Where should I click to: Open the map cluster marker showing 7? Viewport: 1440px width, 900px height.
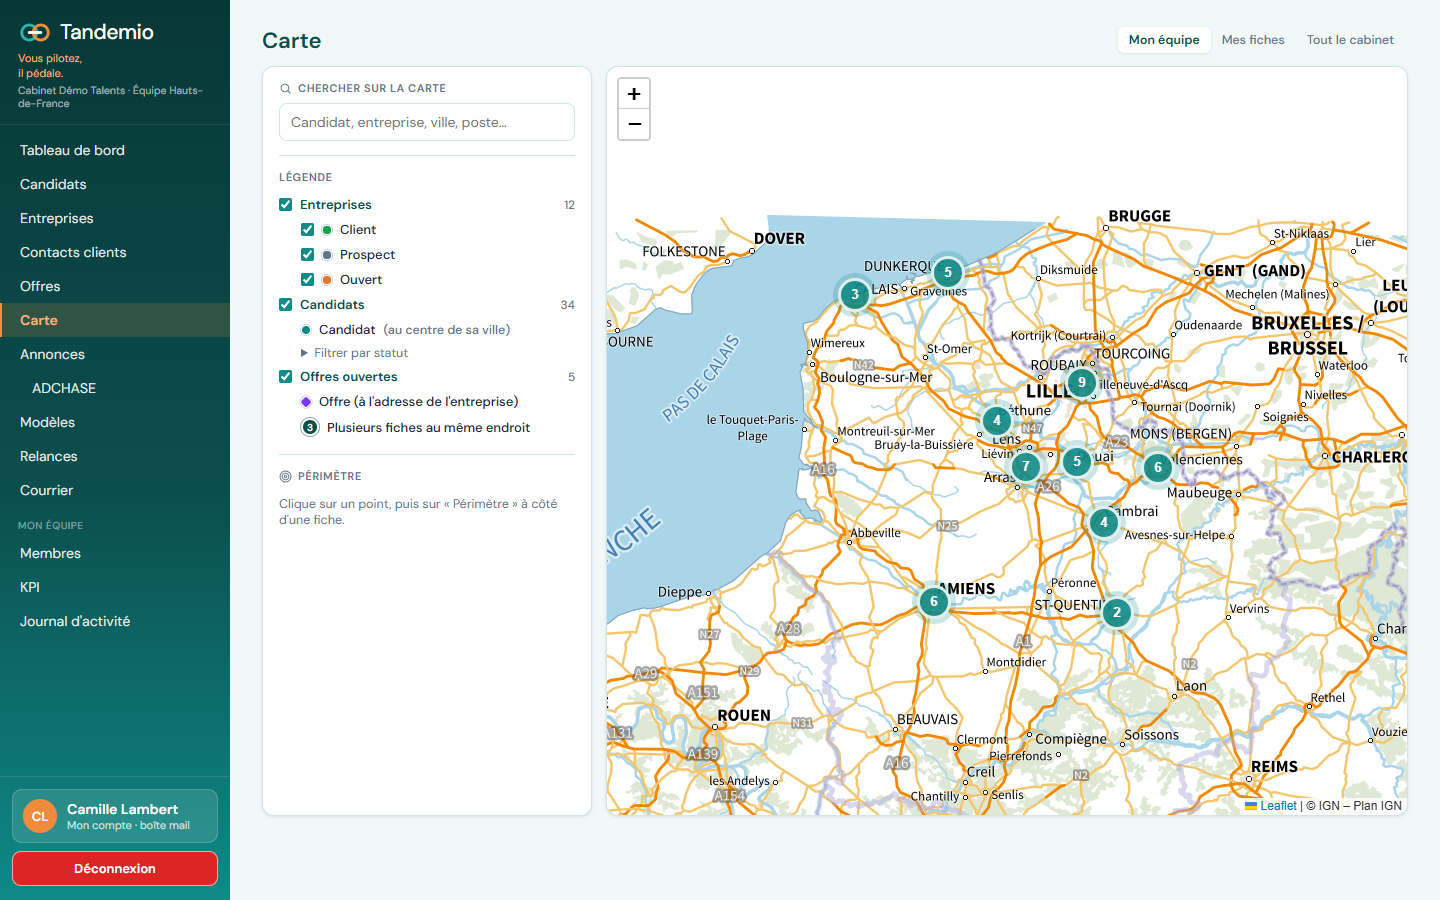[x=1025, y=466]
